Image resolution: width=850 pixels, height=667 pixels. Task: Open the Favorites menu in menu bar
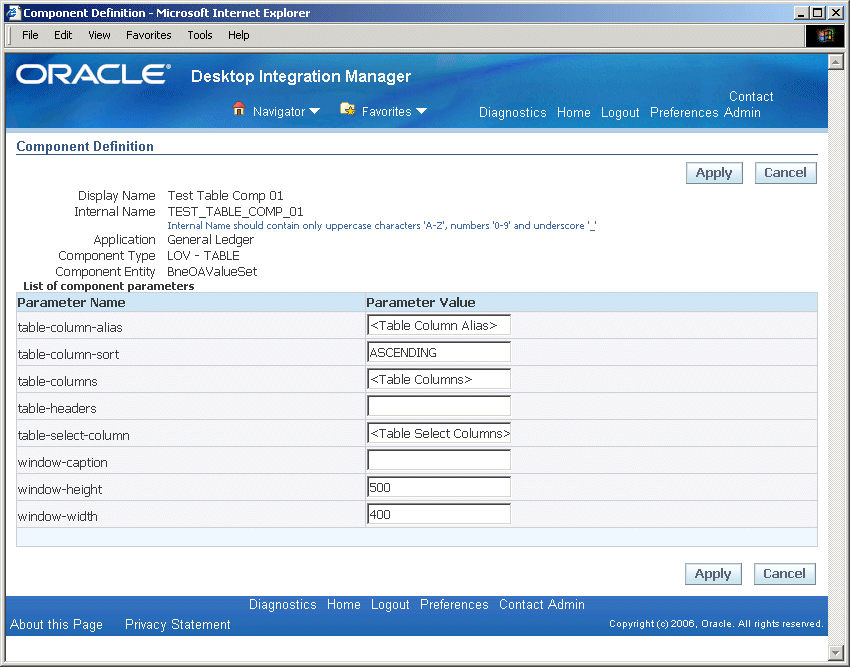149,35
